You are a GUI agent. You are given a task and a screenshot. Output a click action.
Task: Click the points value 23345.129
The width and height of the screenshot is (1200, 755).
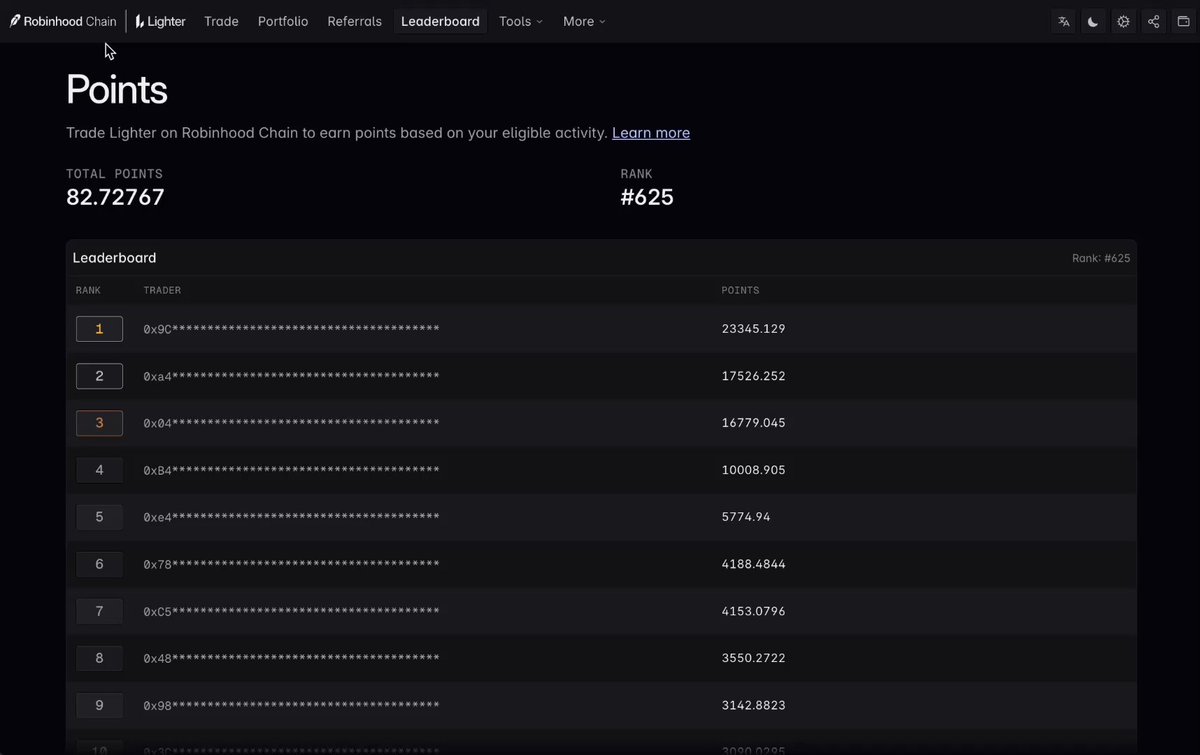754,329
